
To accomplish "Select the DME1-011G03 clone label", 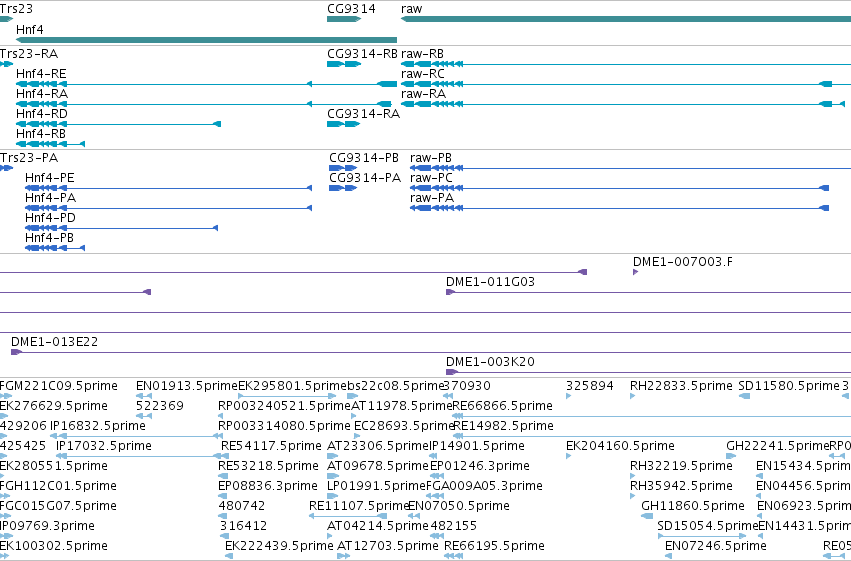I will [x=491, y=282].
